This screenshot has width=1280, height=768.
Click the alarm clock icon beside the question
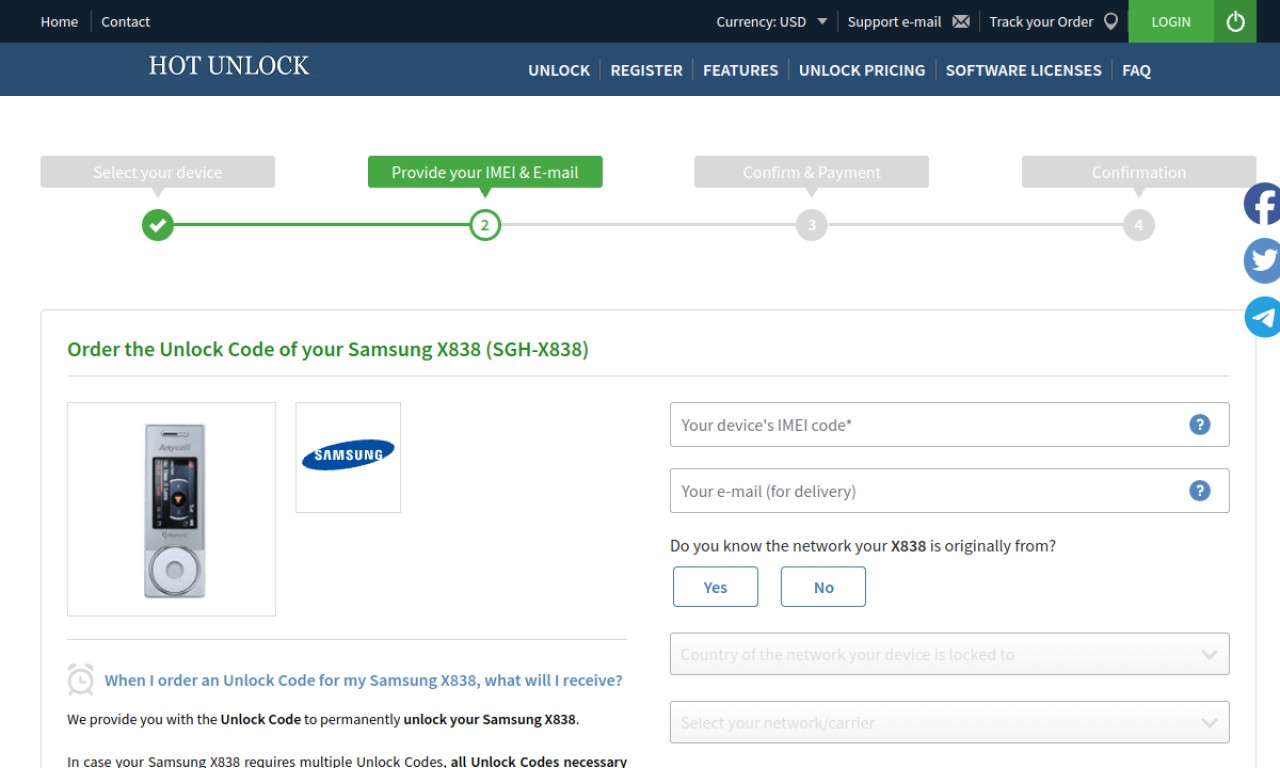click(x=81, y=679)
